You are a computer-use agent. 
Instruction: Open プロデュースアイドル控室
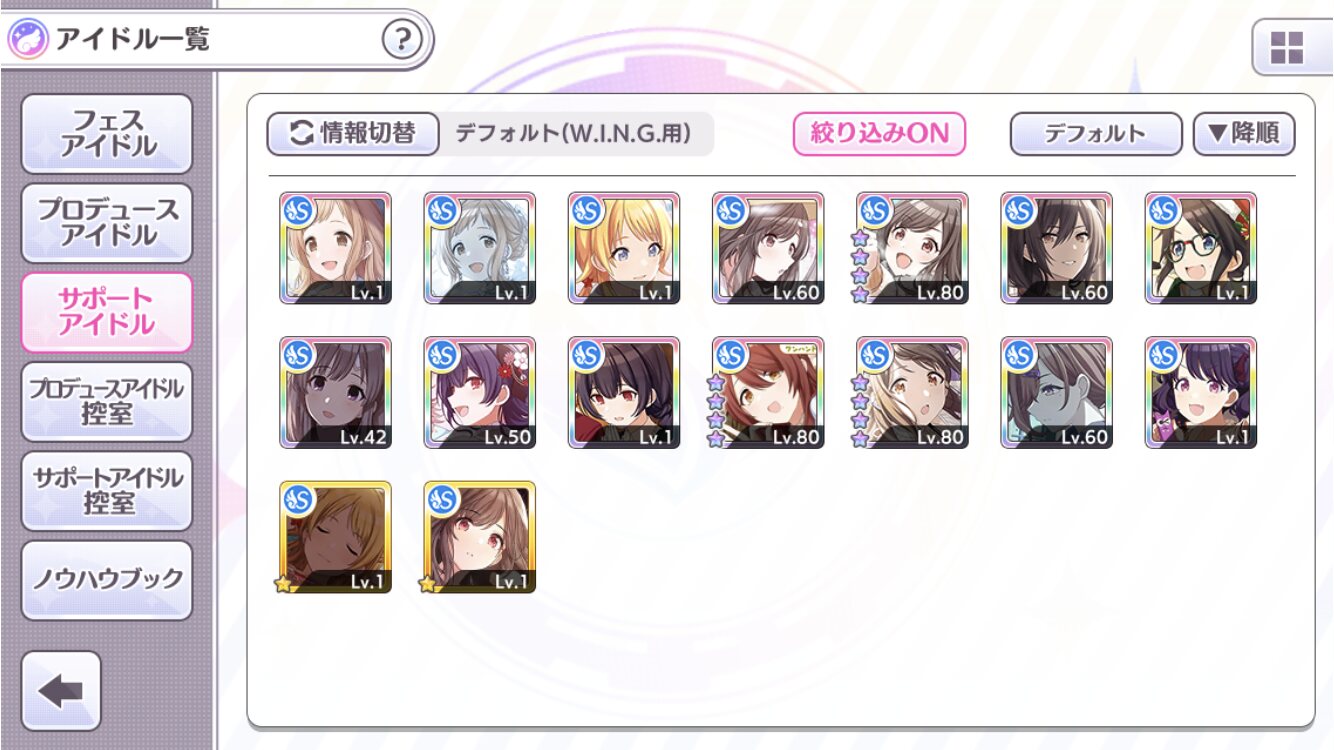click(107, 402)
